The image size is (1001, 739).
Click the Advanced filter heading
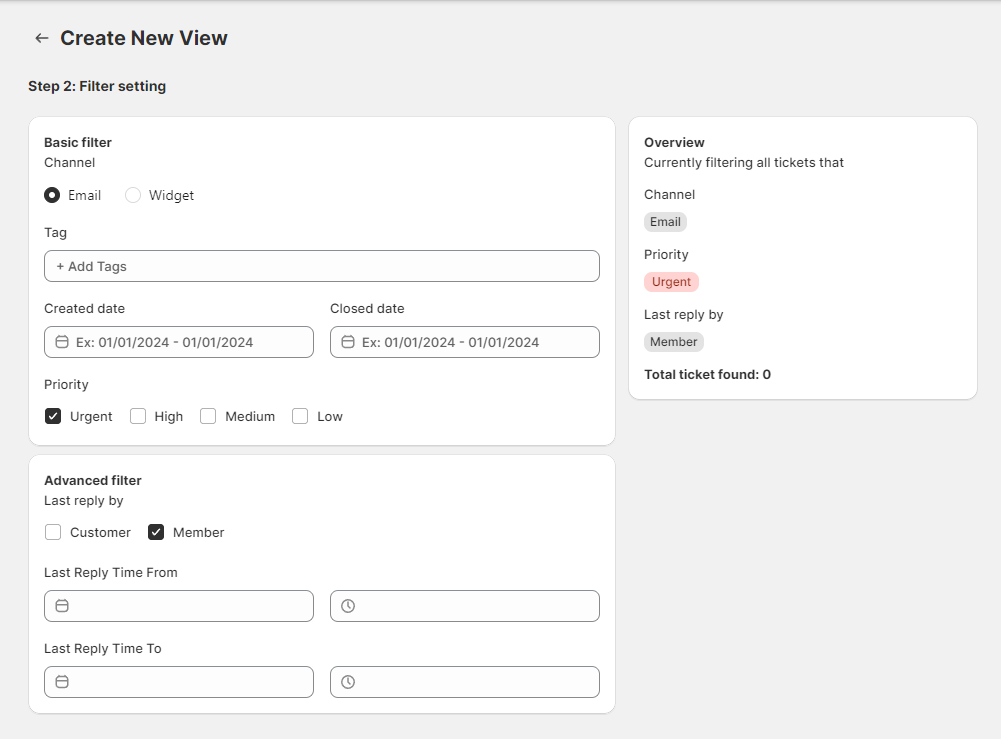tap(93, 481)
